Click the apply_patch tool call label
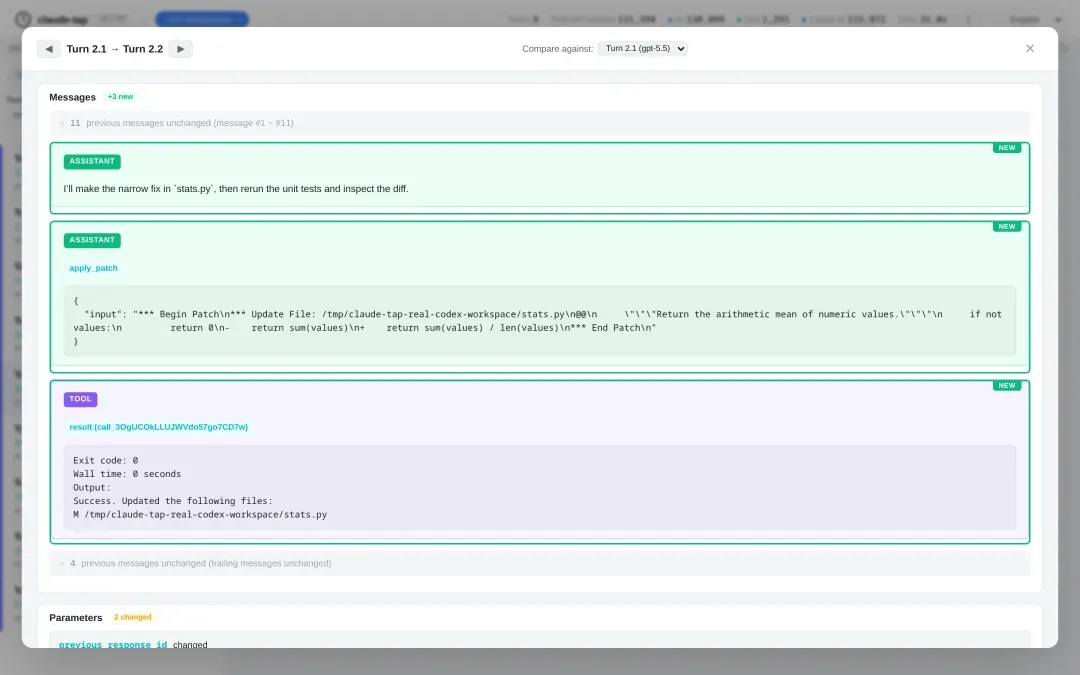The width and height of the screenshot is (1080, 675). click(93, 268)
